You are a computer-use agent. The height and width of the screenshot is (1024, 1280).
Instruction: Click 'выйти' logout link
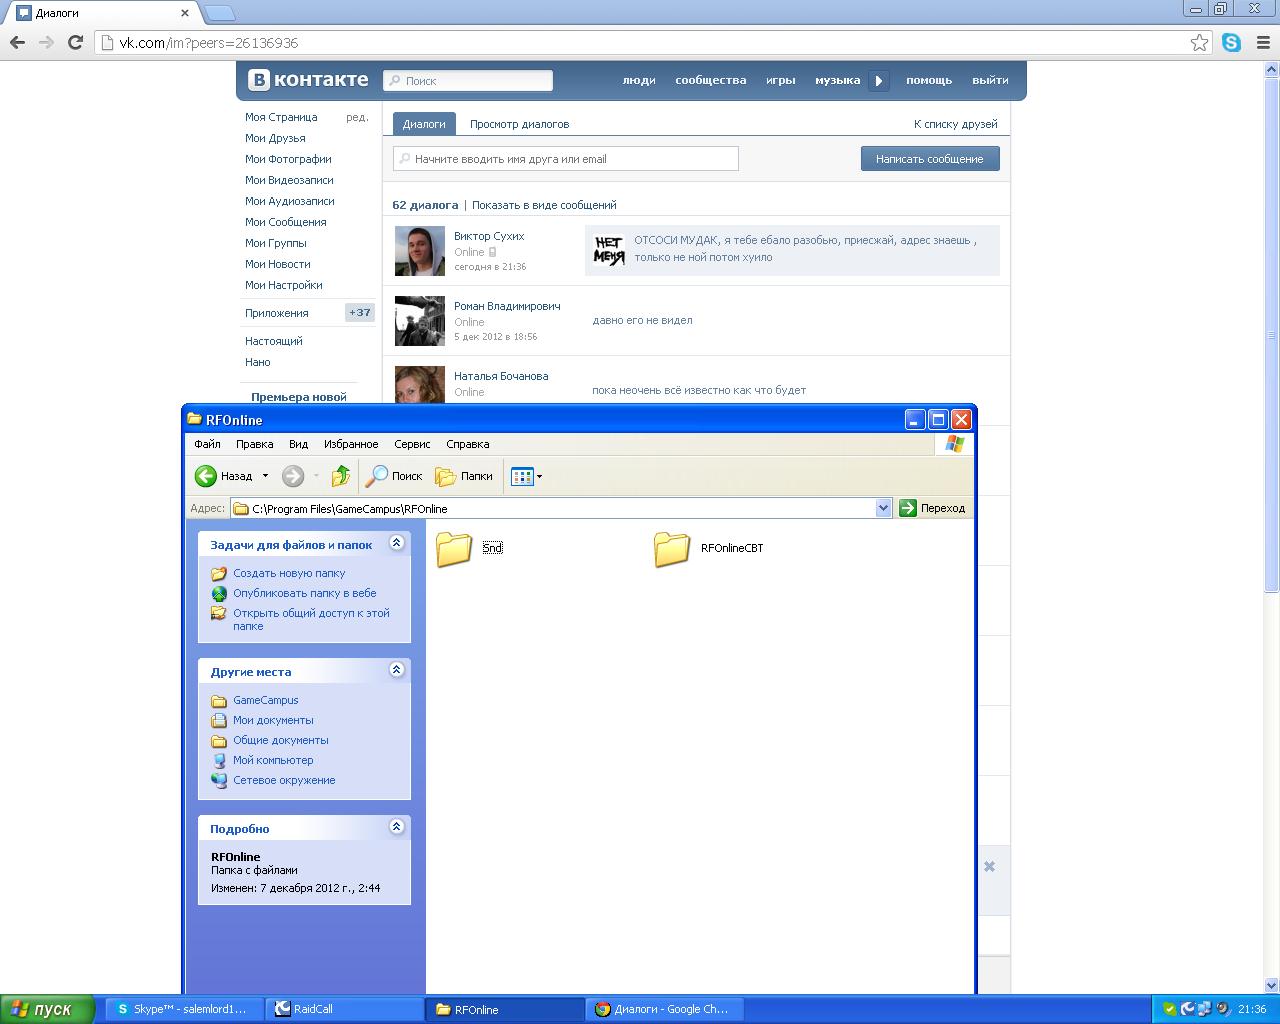coord(990,80)
